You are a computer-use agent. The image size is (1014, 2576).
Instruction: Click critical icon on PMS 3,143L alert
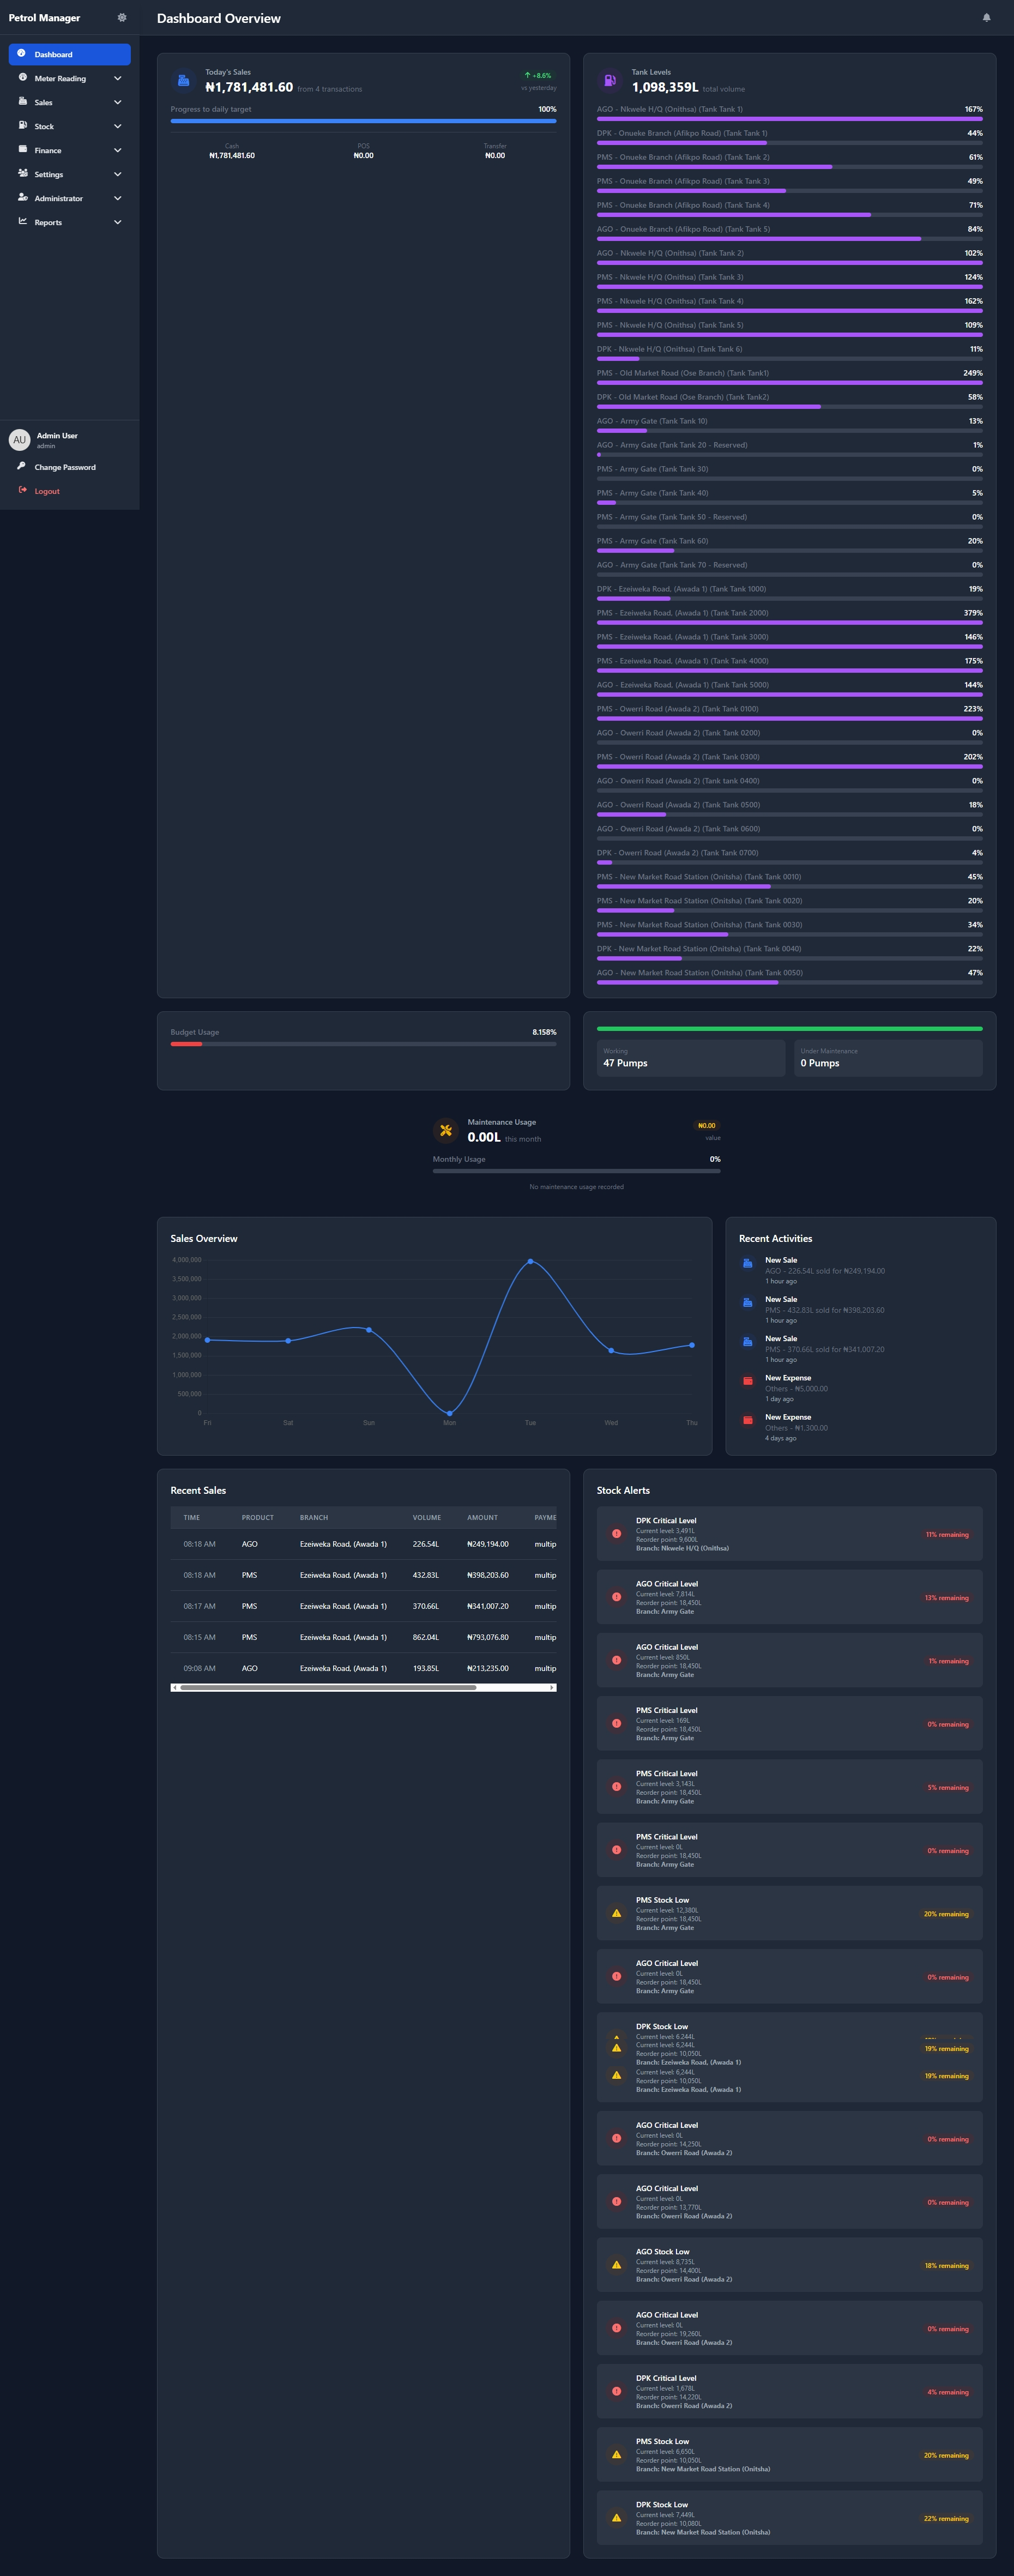[616, 1787]
